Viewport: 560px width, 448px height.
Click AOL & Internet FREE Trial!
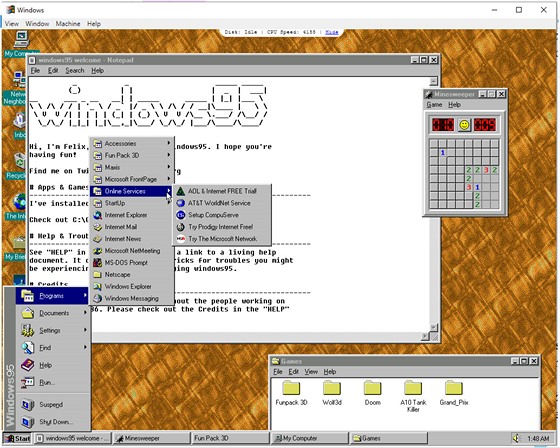coord(222,191)
